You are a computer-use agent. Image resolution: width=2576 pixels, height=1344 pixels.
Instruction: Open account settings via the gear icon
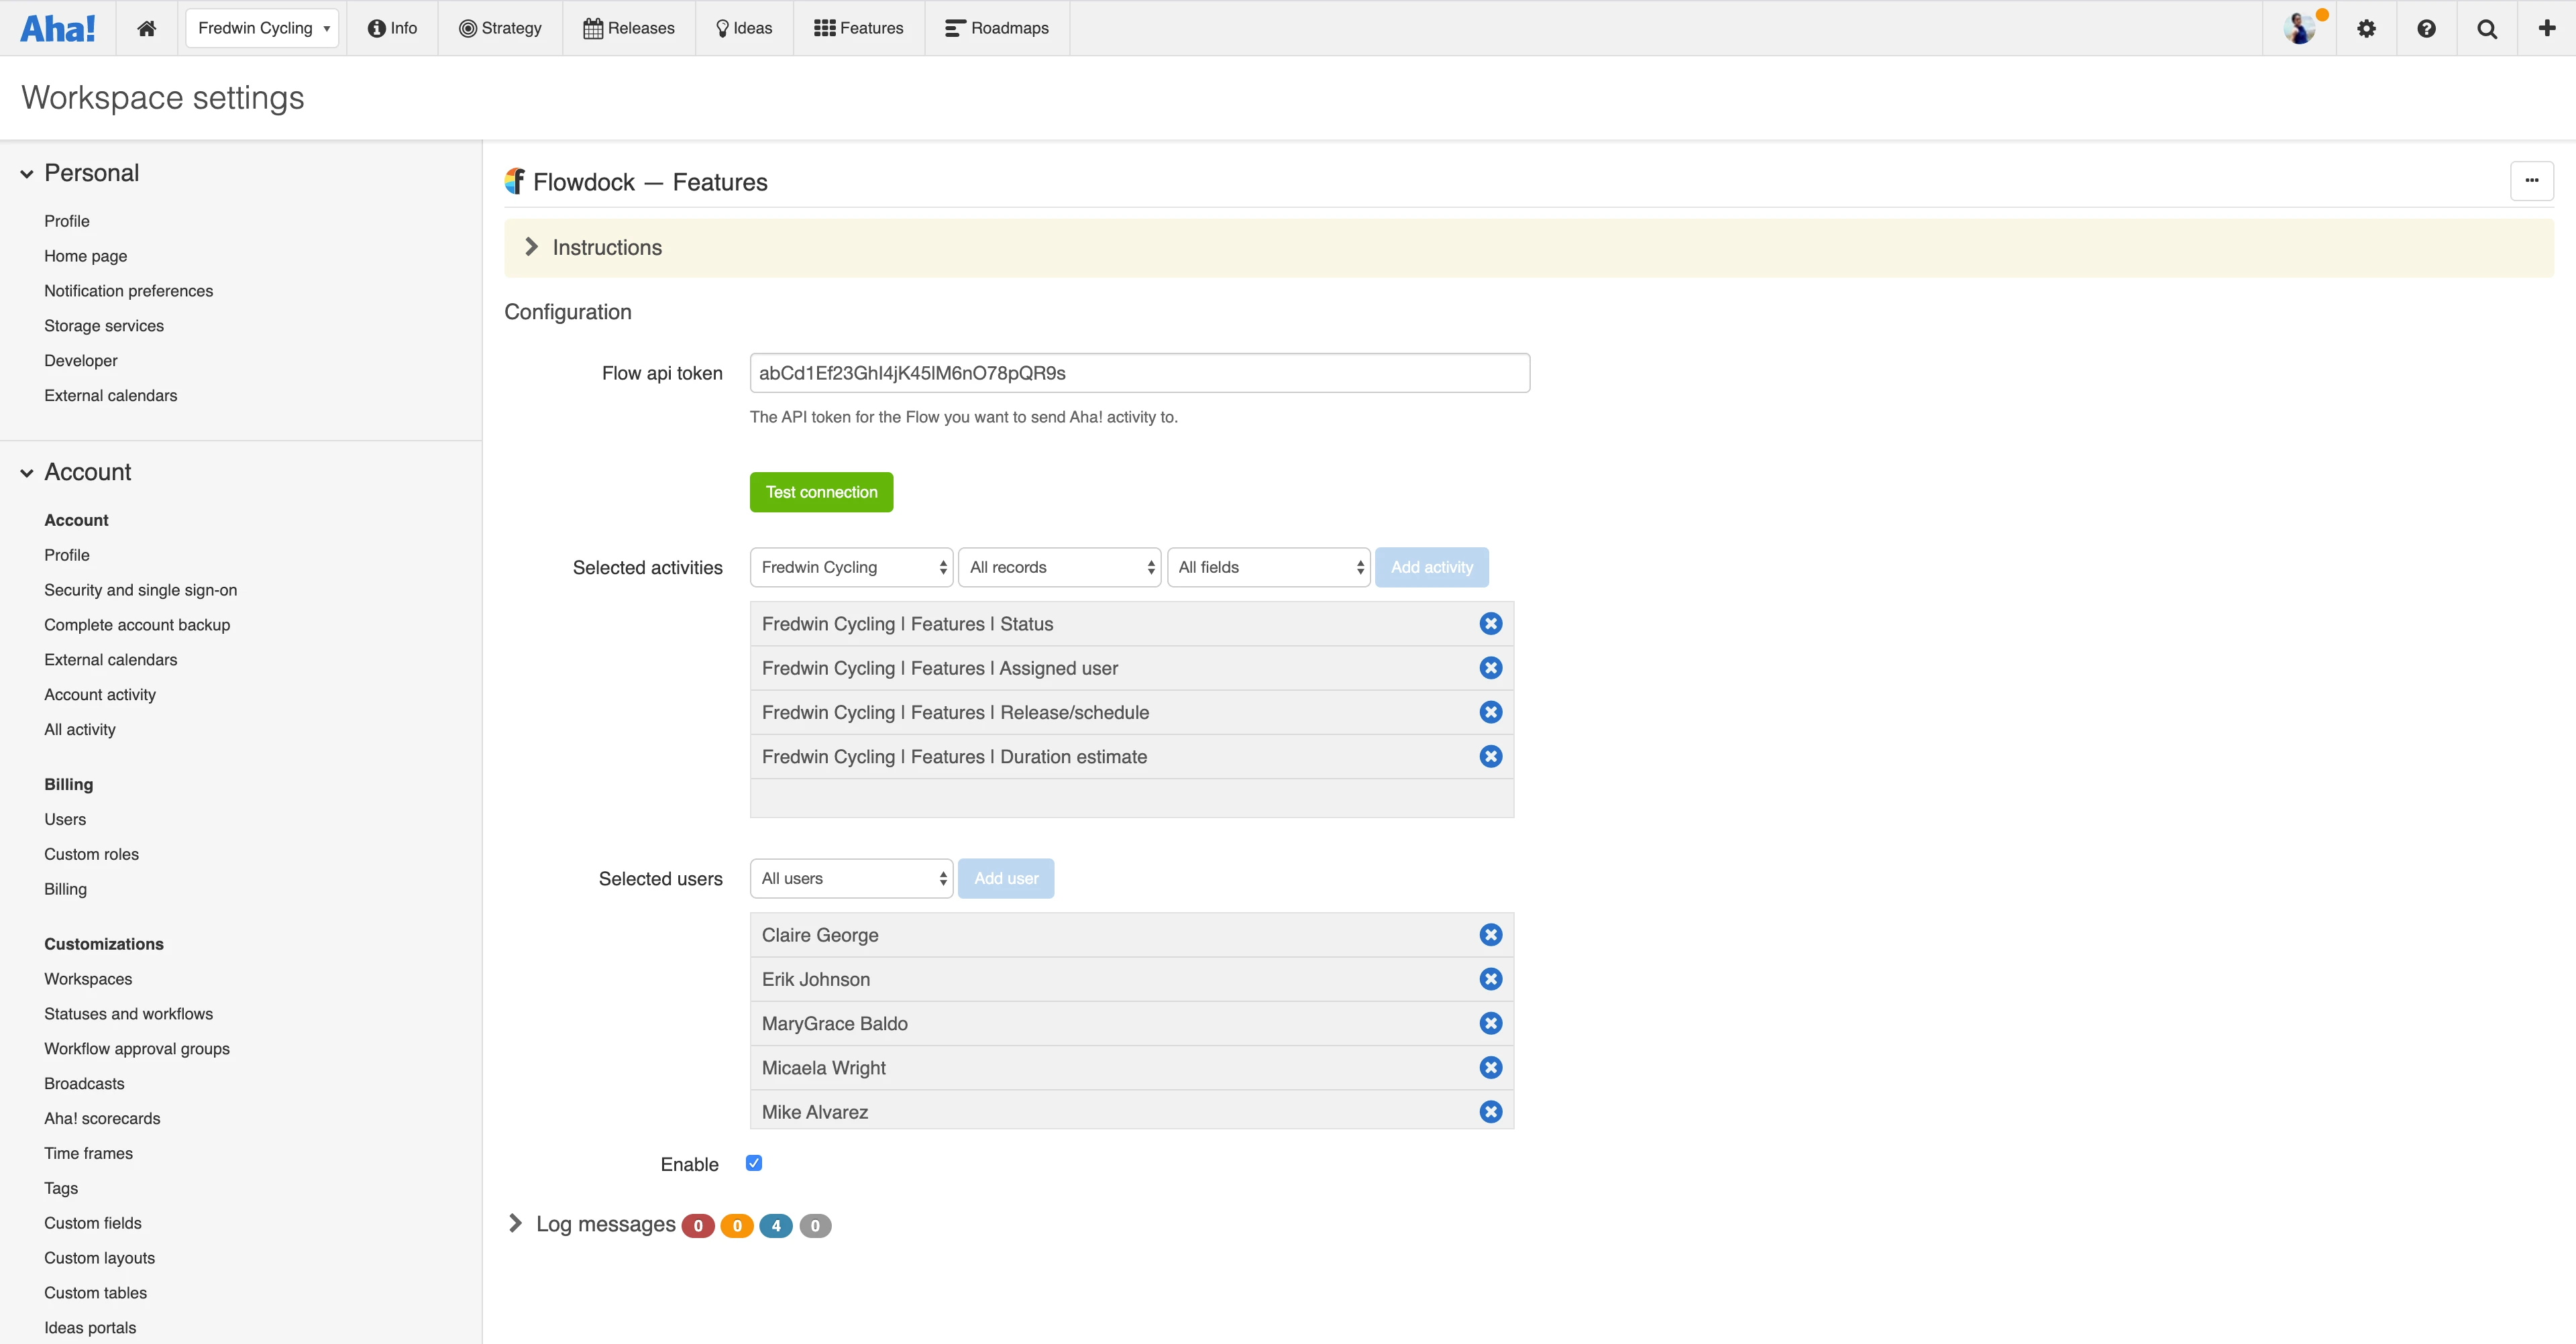[x=2367, y=27]
